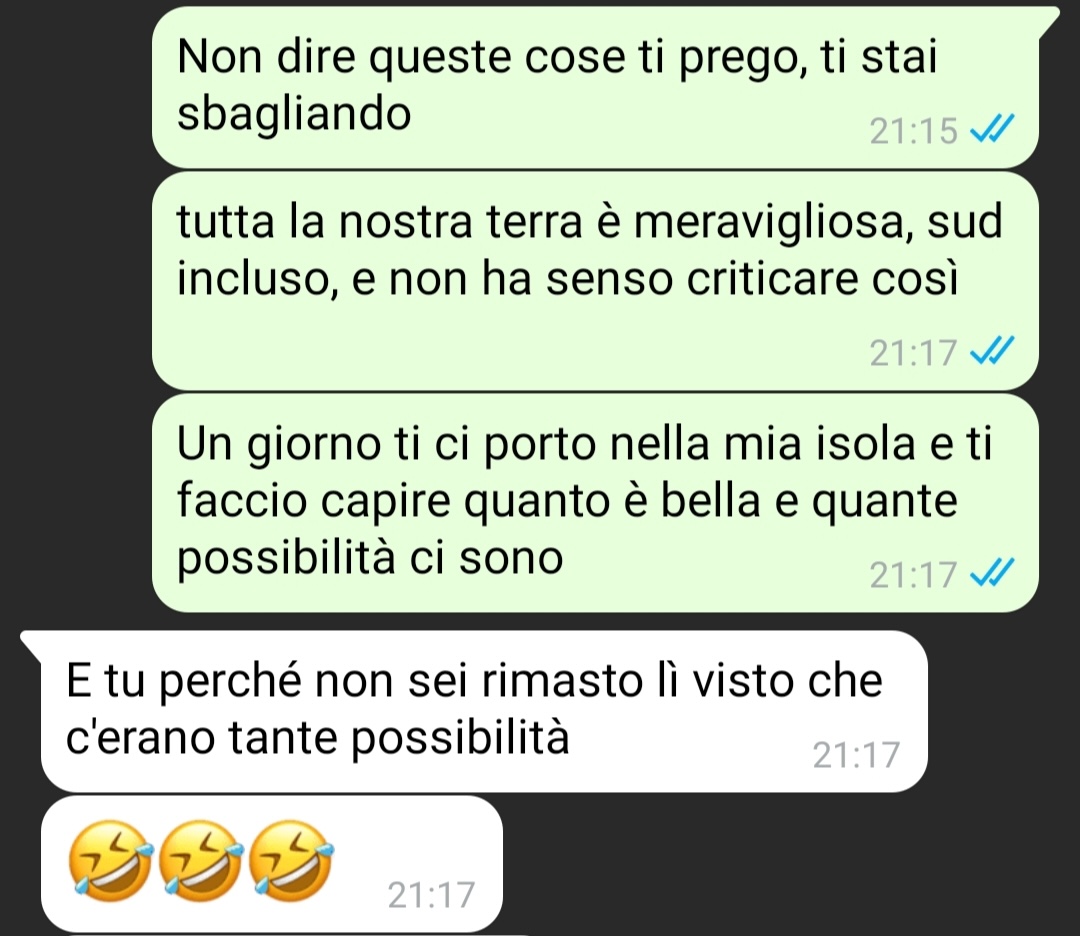This screenshot has height=936, width=1080.
Task: Click the word 'meravigliosa' in second message
Action: (x=768, y=222)
